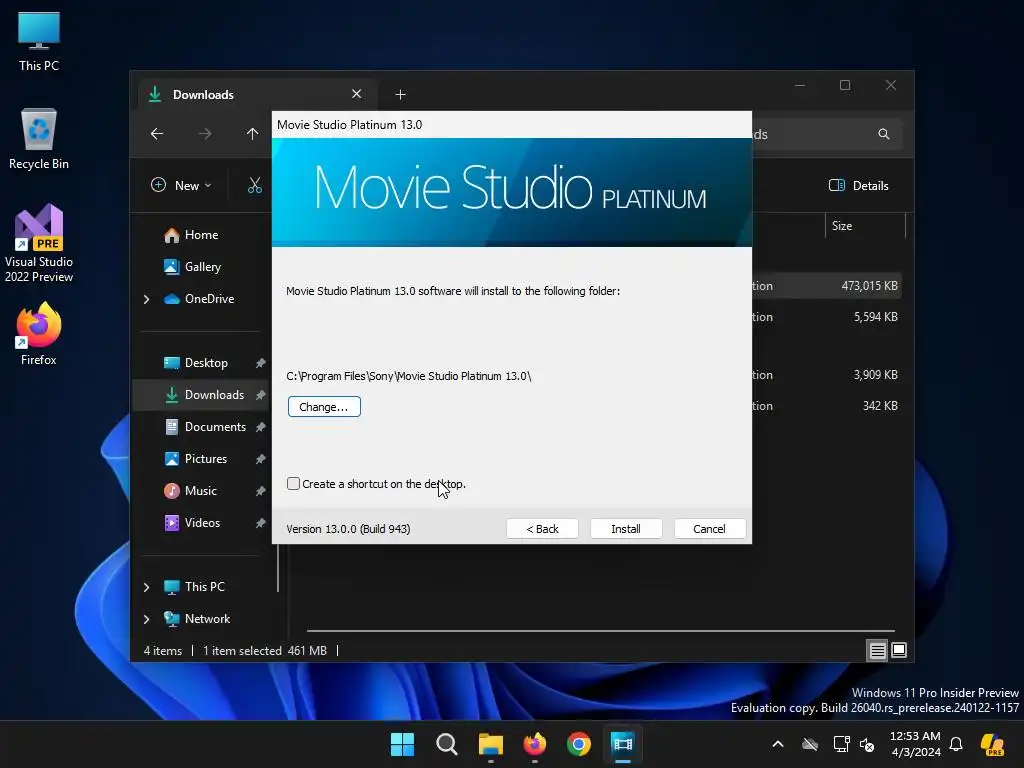
Task: Unpin Desktop using its pin icon
Action: 261,363
